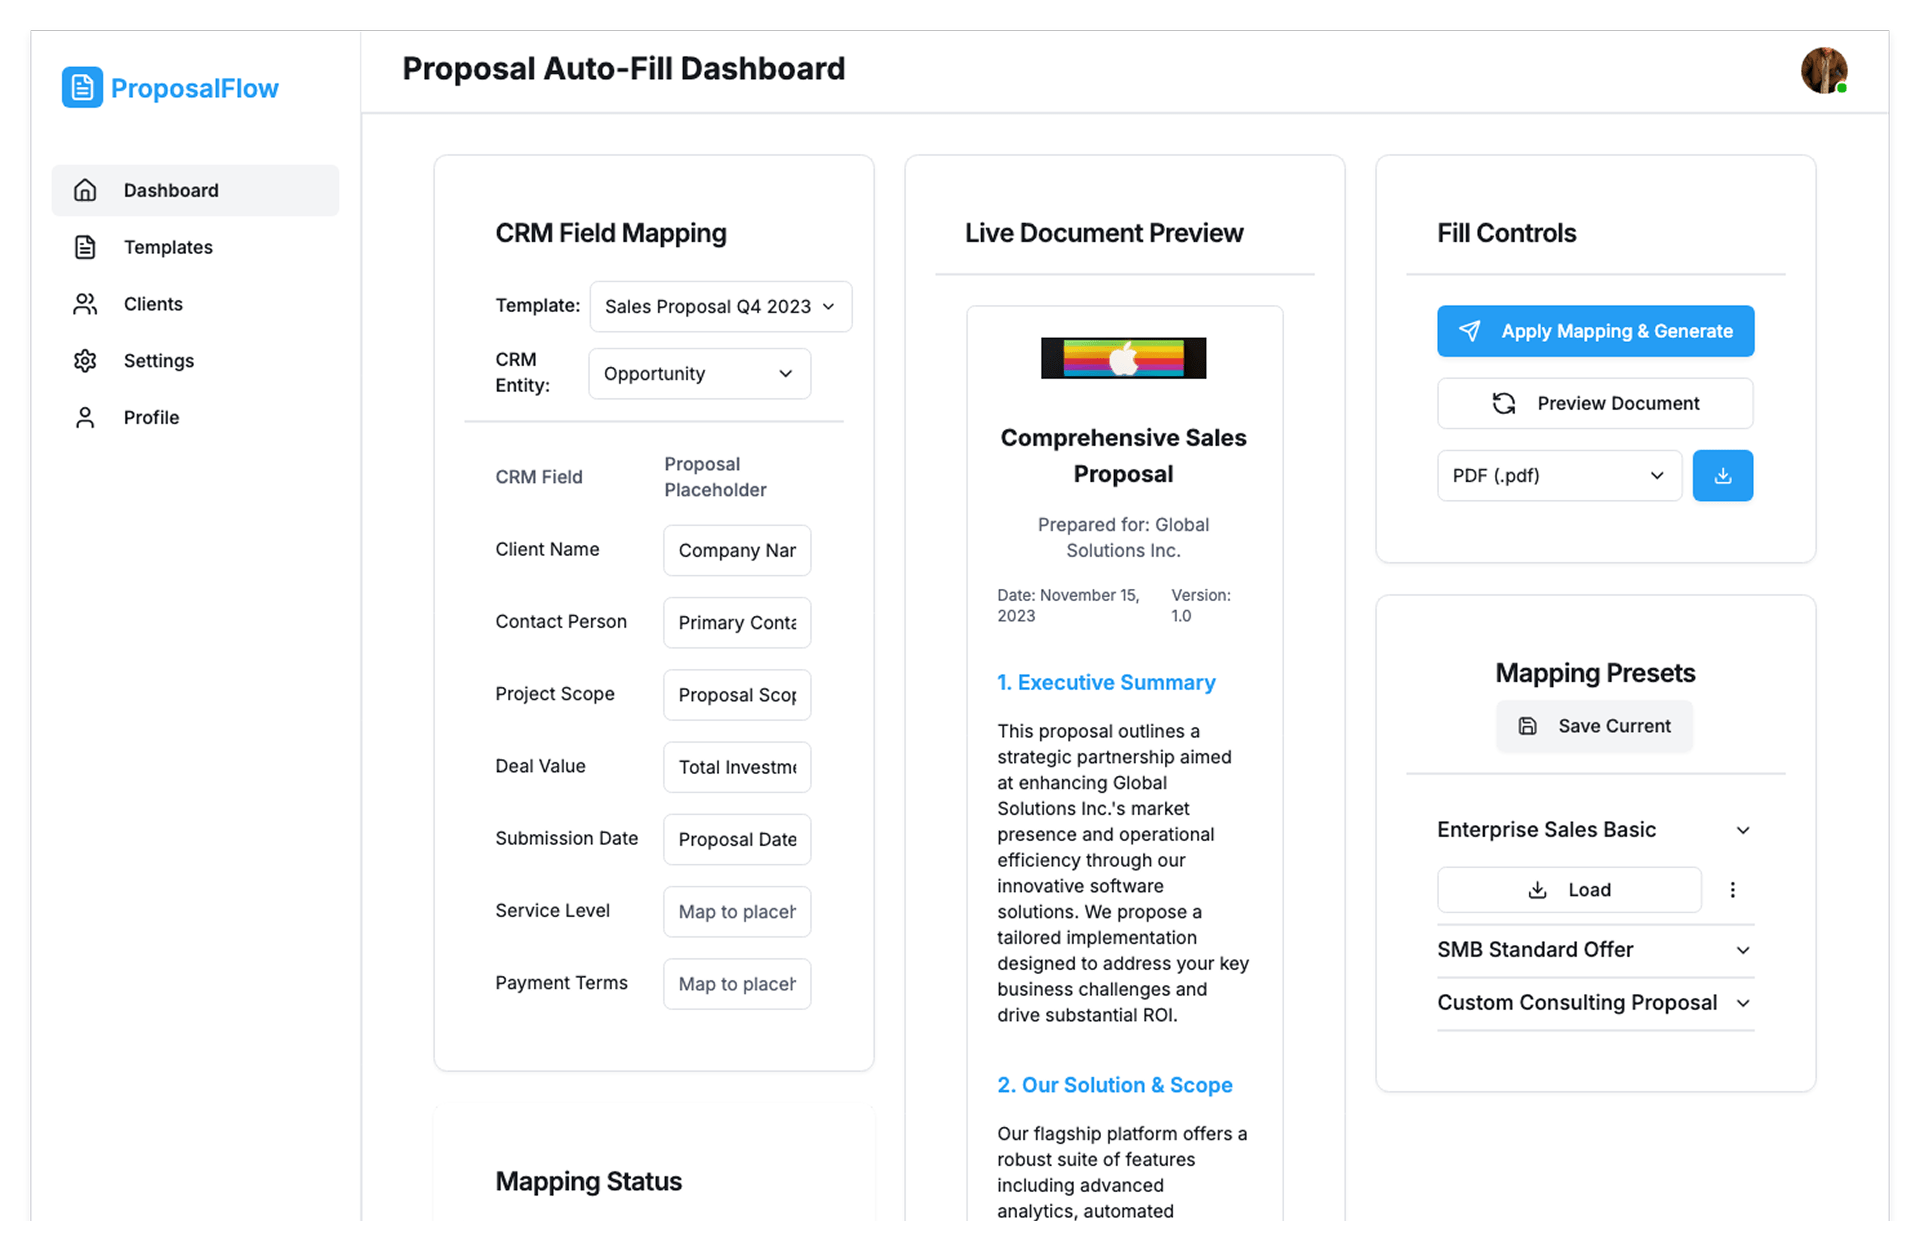Open the CRM Entity dropdown set to Opportunity
Viewport: 1920px width, 1248px height.
click(x=699, y=374)
